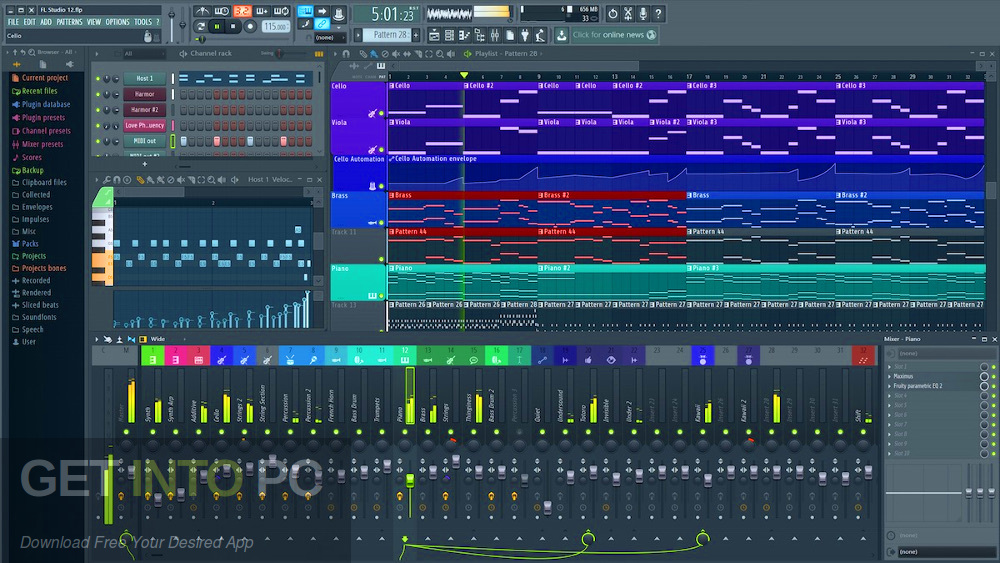Toggle pattern/song mode button
Screen dimensions: 1000x563
coord(200,27)
